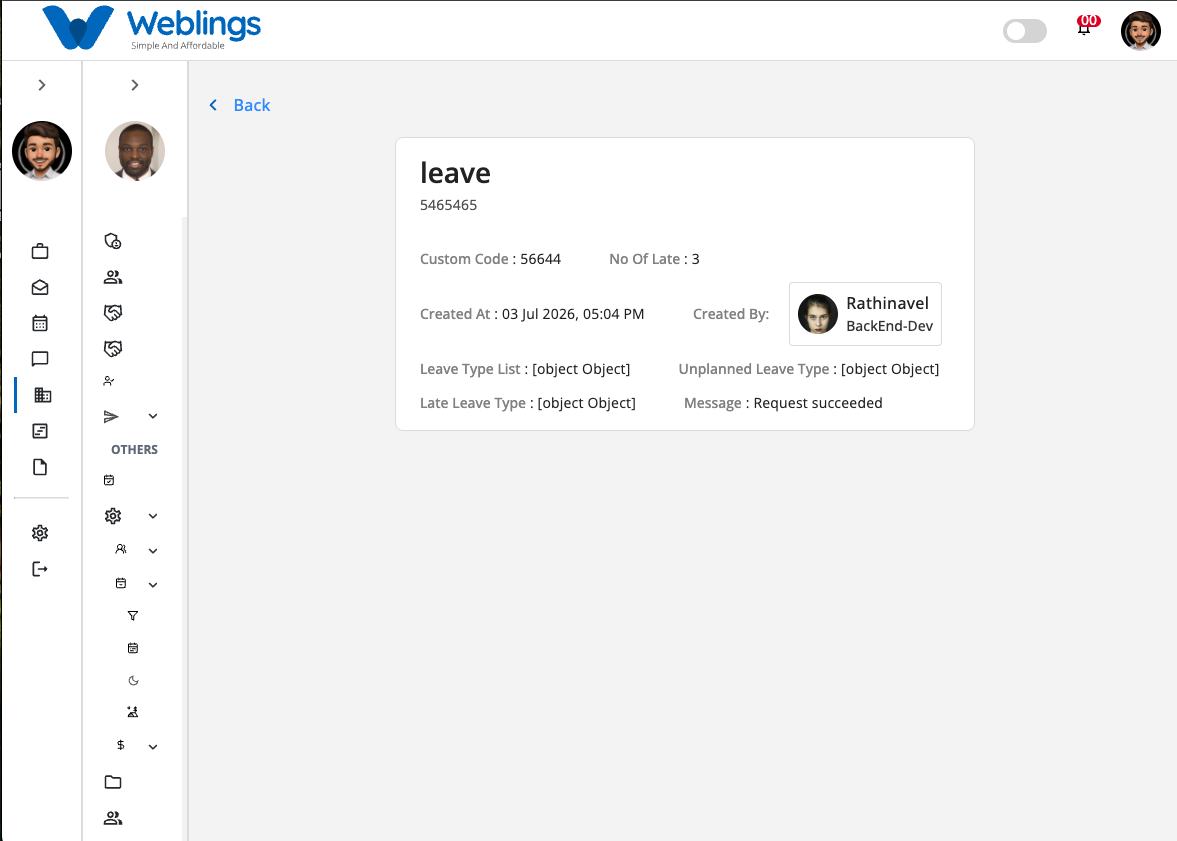Open the briefcase icon in the sidebar

coord(40,252)
